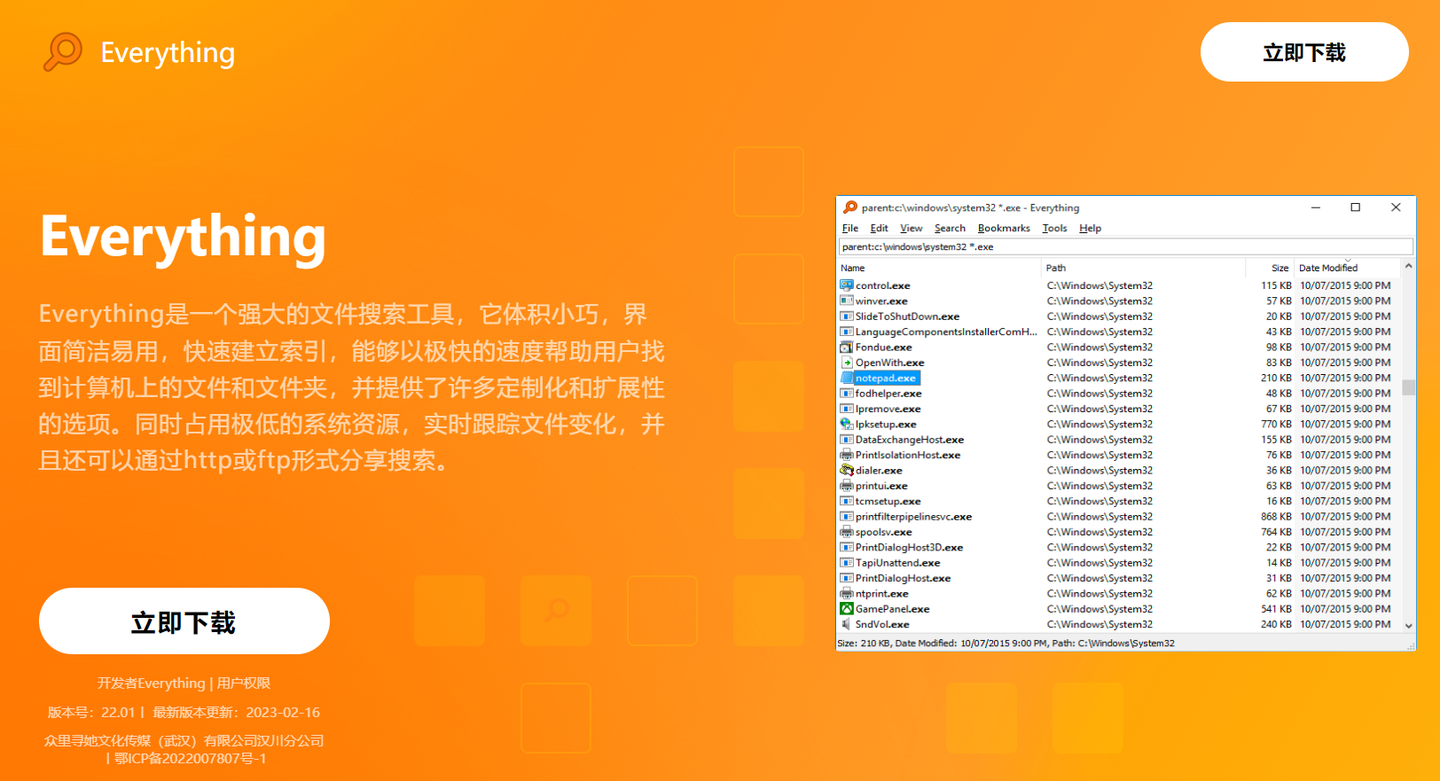The image size is (1440, 781).
Task: Click the winver.exe file icon
Action: pos(847,301)
